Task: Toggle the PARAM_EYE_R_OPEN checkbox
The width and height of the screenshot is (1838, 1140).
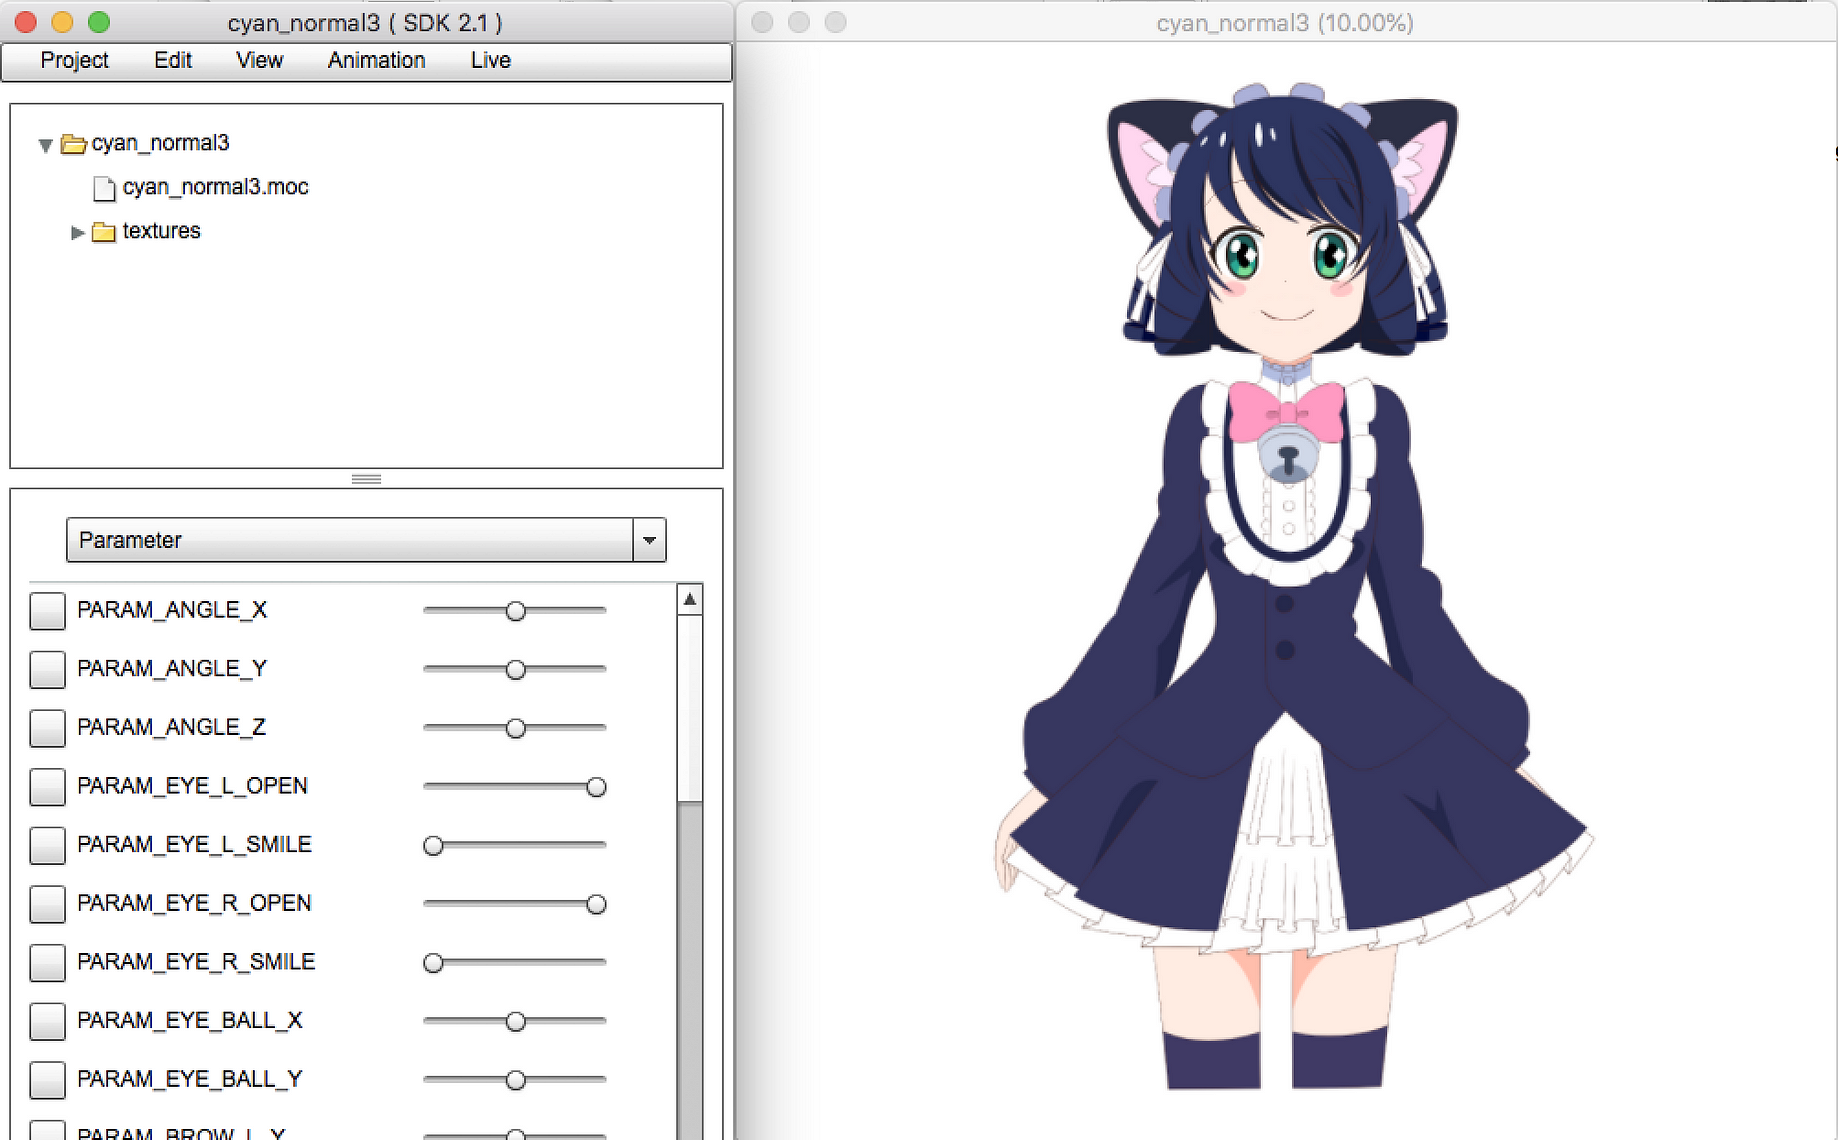Action: [47, 904]
